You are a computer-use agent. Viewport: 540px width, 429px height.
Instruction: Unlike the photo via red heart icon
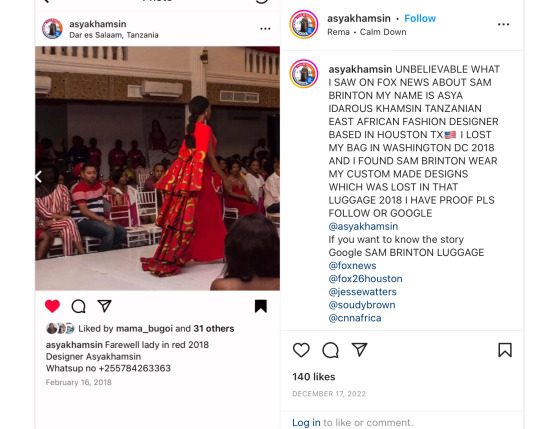[52, 306]
